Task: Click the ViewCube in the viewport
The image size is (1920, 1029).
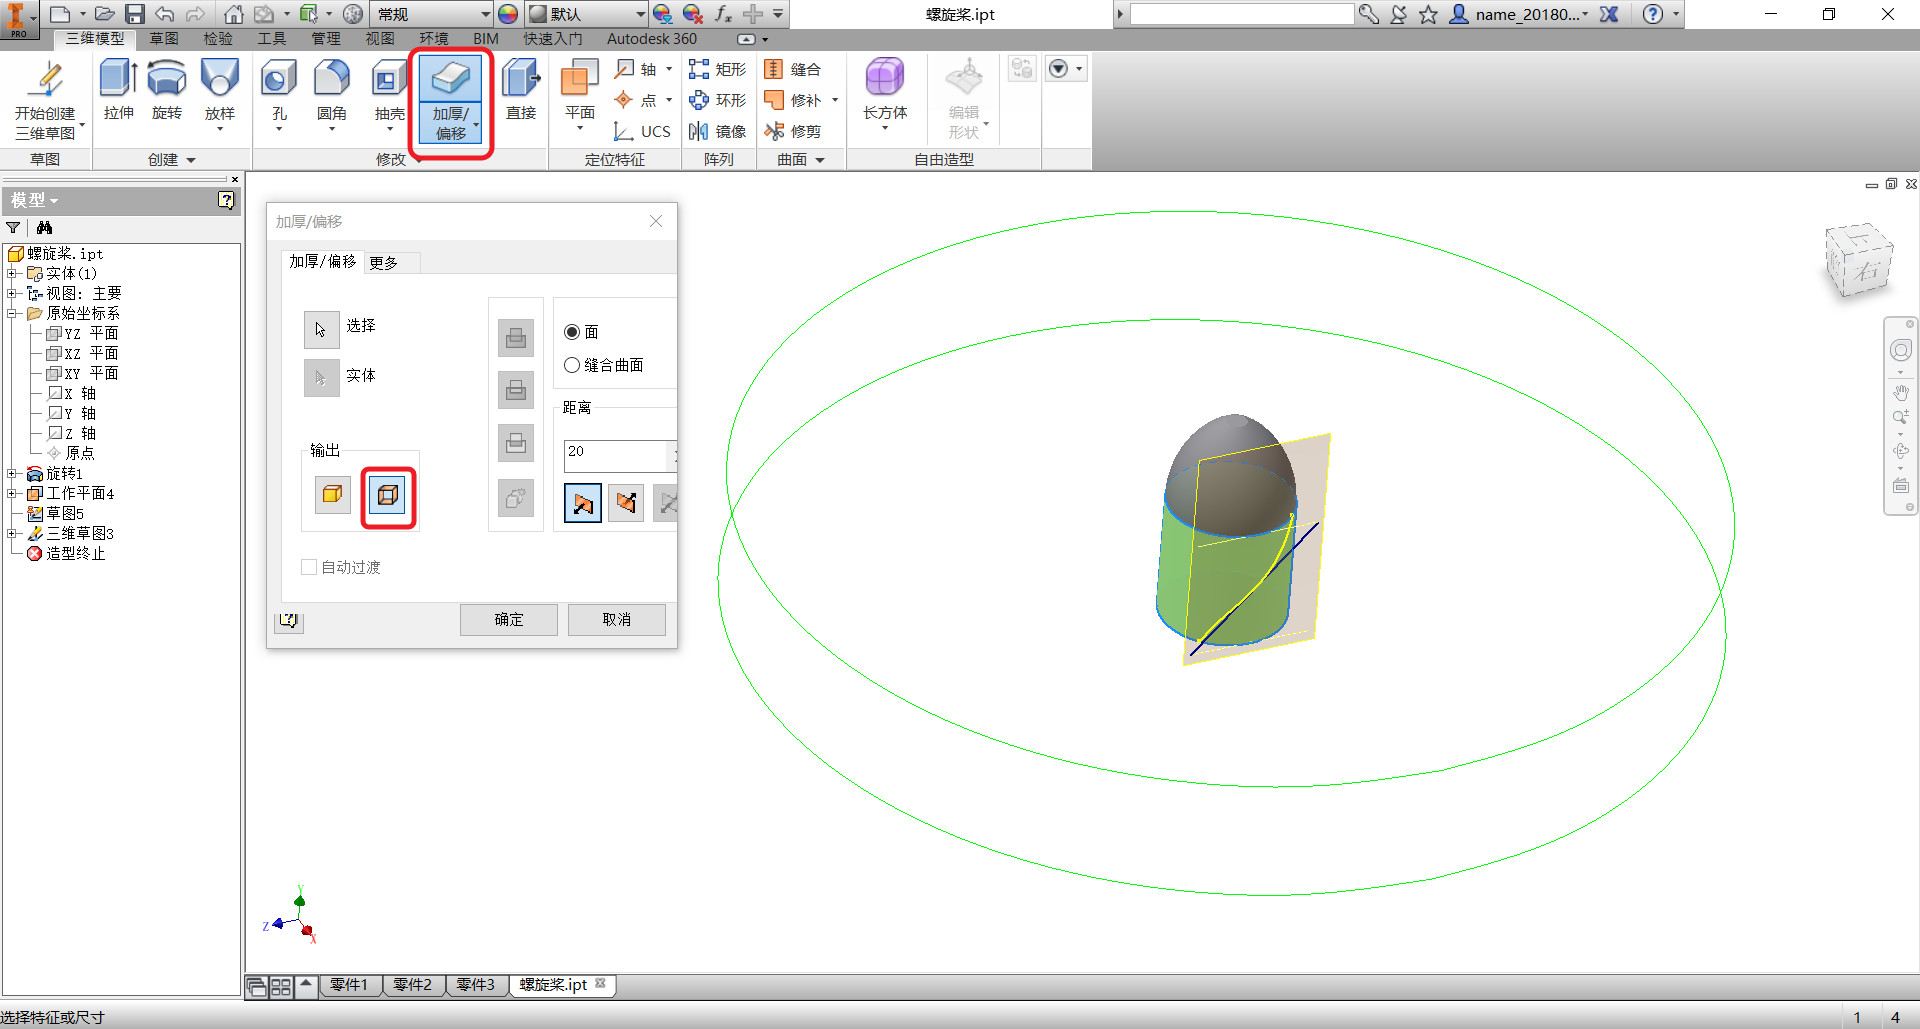Action: (1858, 261)
